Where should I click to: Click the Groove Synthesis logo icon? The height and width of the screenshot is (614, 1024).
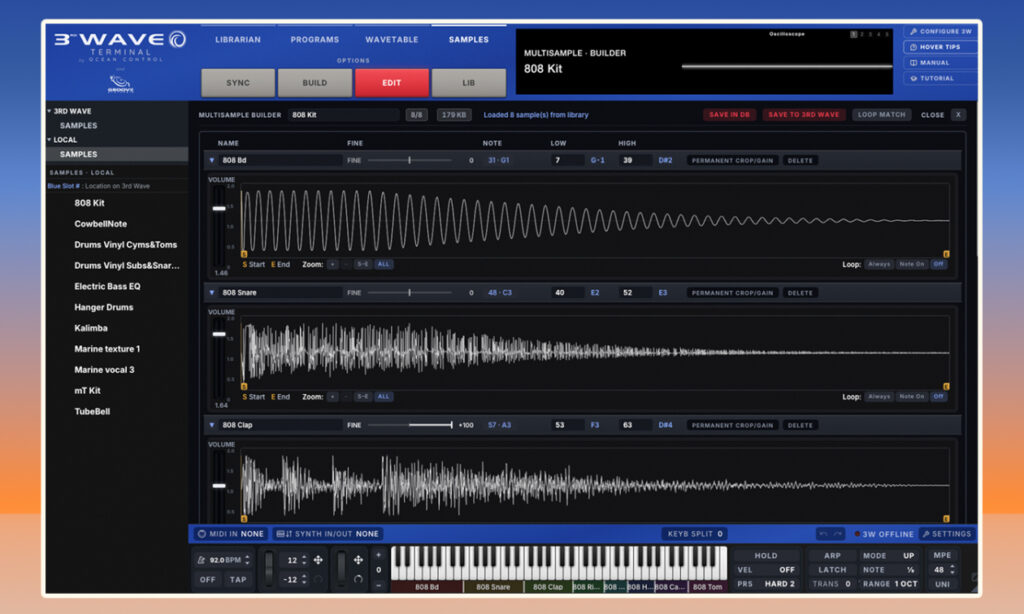120,84
